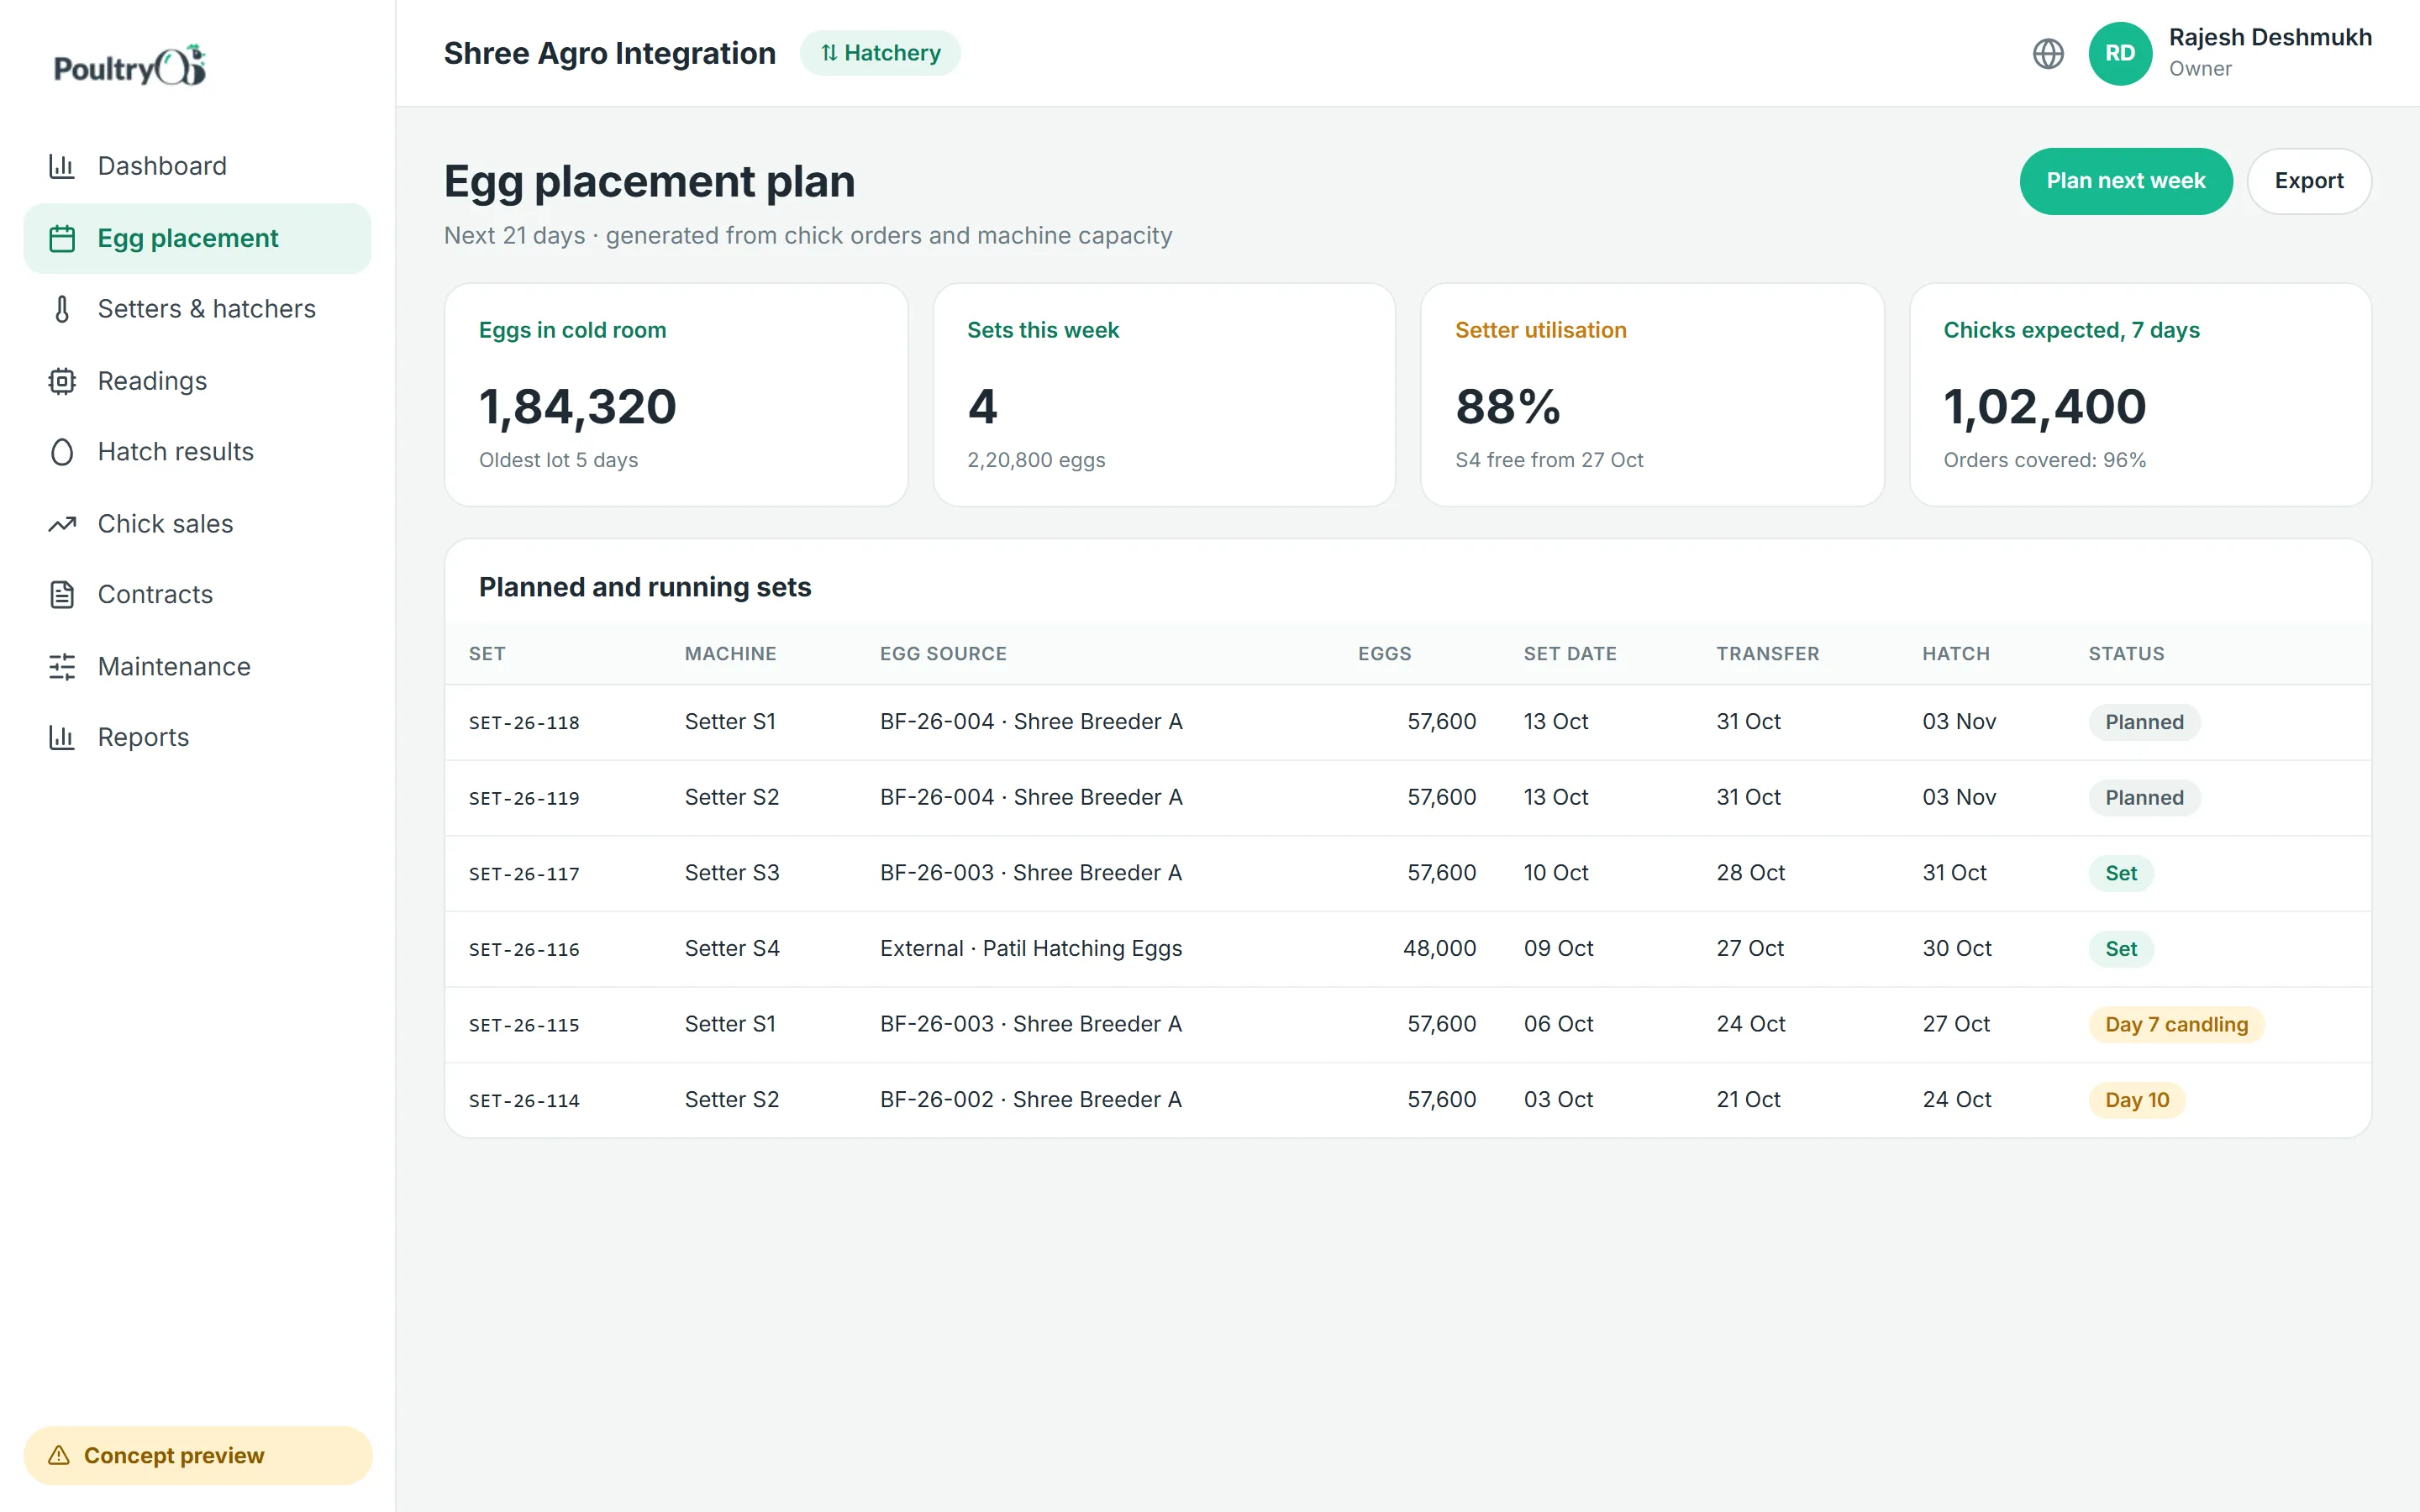Viewport: 2420px width, 1512px height.
Task: Open the Dashboard menu item
Action: coord(197,166)
